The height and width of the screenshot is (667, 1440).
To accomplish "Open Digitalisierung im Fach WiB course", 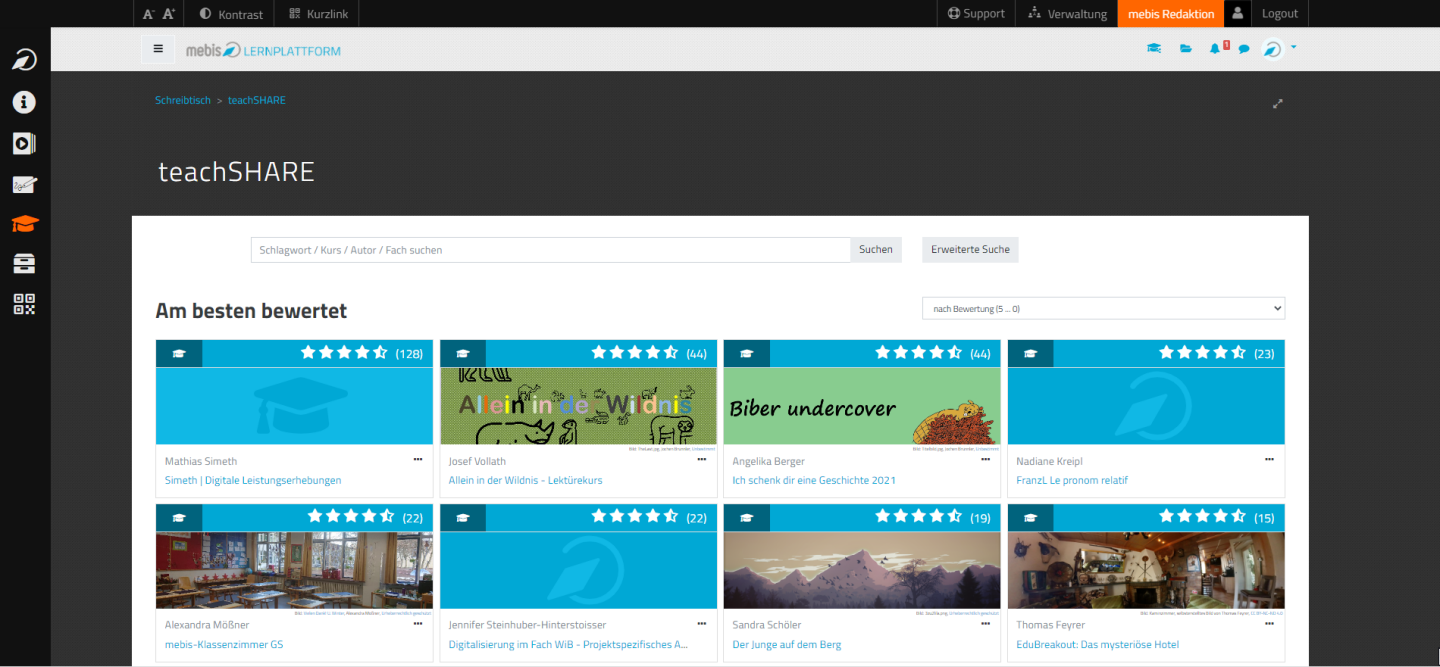I will (x=568, y=645).
